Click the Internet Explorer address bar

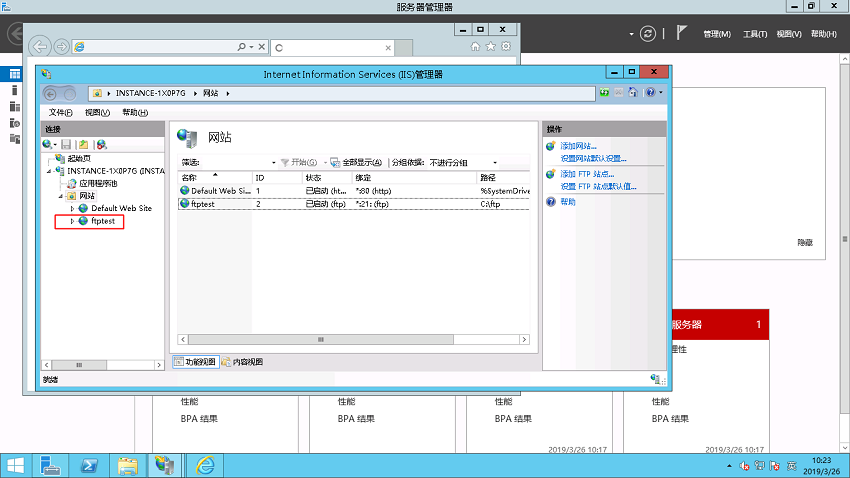(157, 47)
